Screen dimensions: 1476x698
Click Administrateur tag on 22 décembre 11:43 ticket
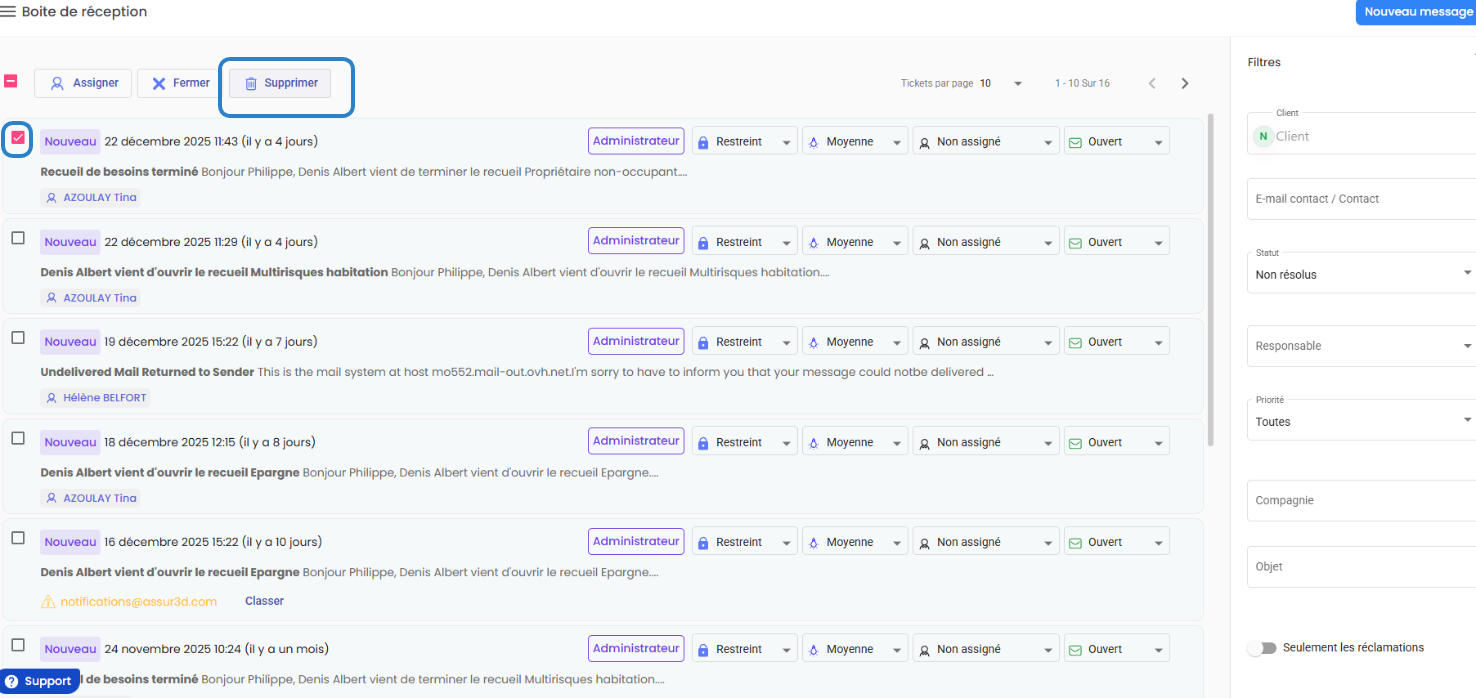point(636,141)
